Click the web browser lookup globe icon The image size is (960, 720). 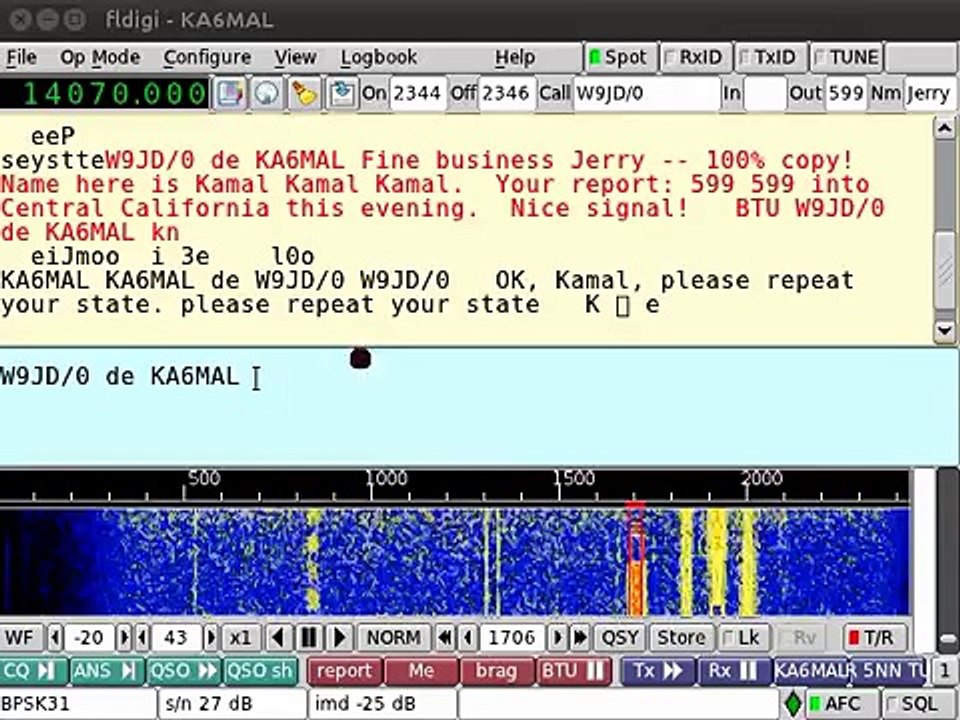point(266,94)
